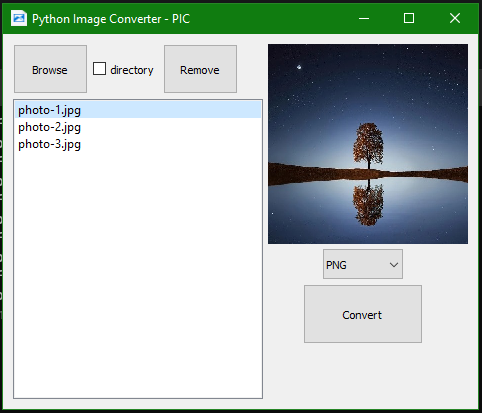This screenshot has height=413, width=482.
Task: Expand format list via the chevron arrow
Action: (394, 265)
